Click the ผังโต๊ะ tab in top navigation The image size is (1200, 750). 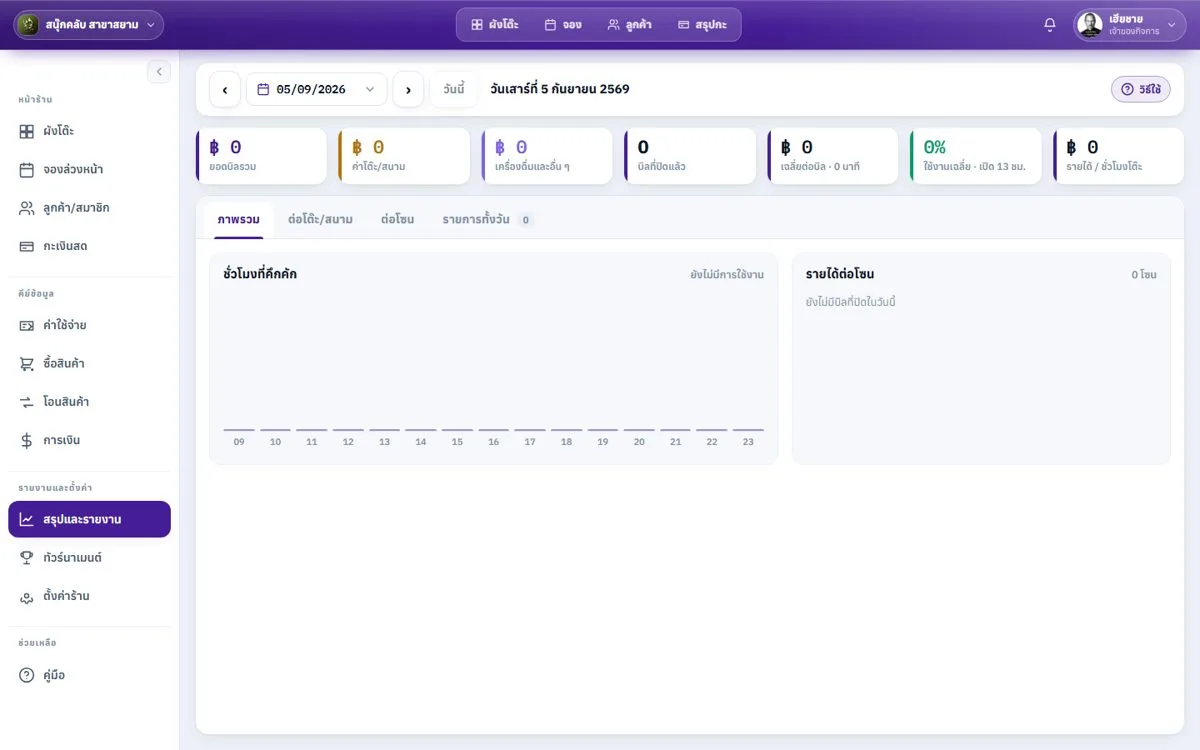[x=495, y=25]
